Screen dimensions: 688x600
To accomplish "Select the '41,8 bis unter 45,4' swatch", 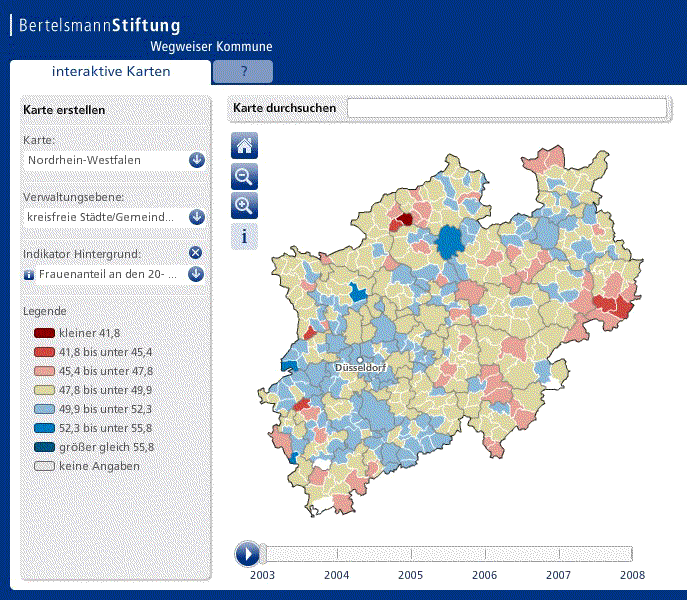I will click(x=44, y=352).
